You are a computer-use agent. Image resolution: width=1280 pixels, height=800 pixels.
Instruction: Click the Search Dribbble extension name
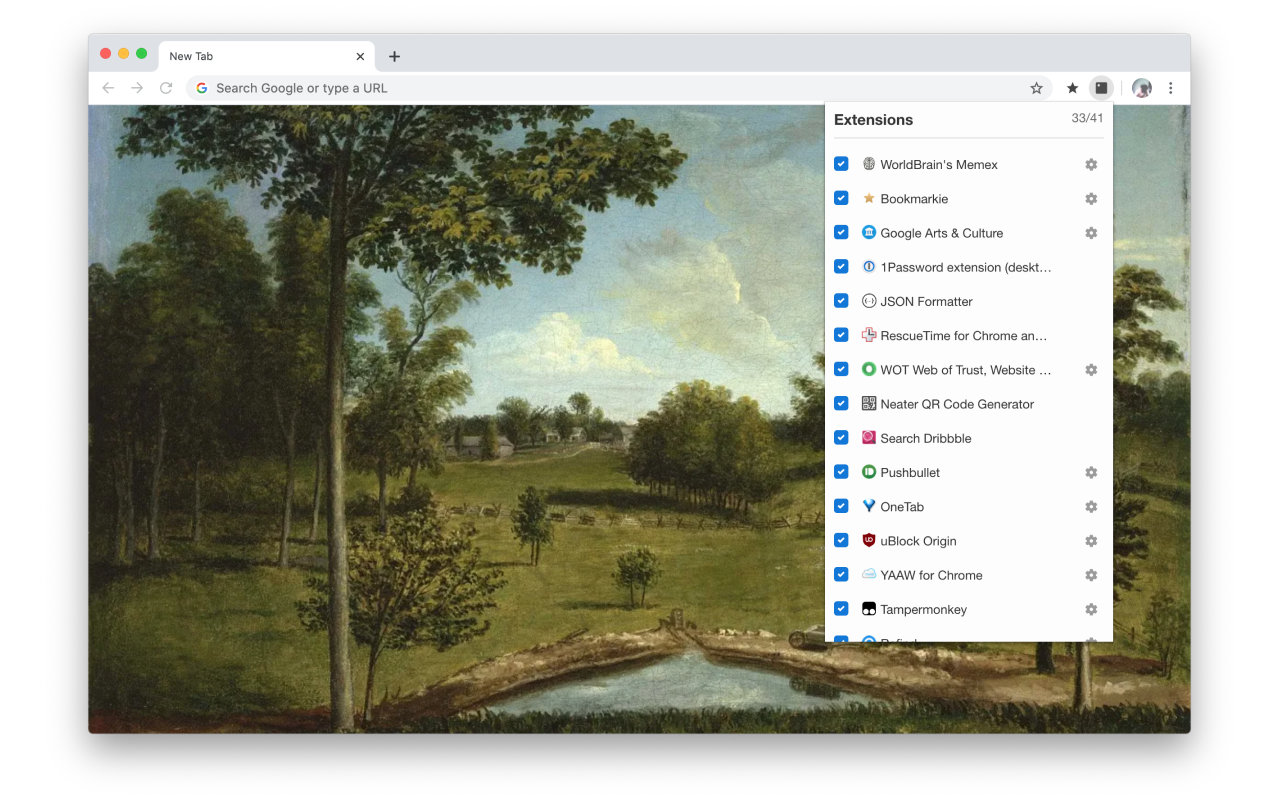(x=925, y=438)
